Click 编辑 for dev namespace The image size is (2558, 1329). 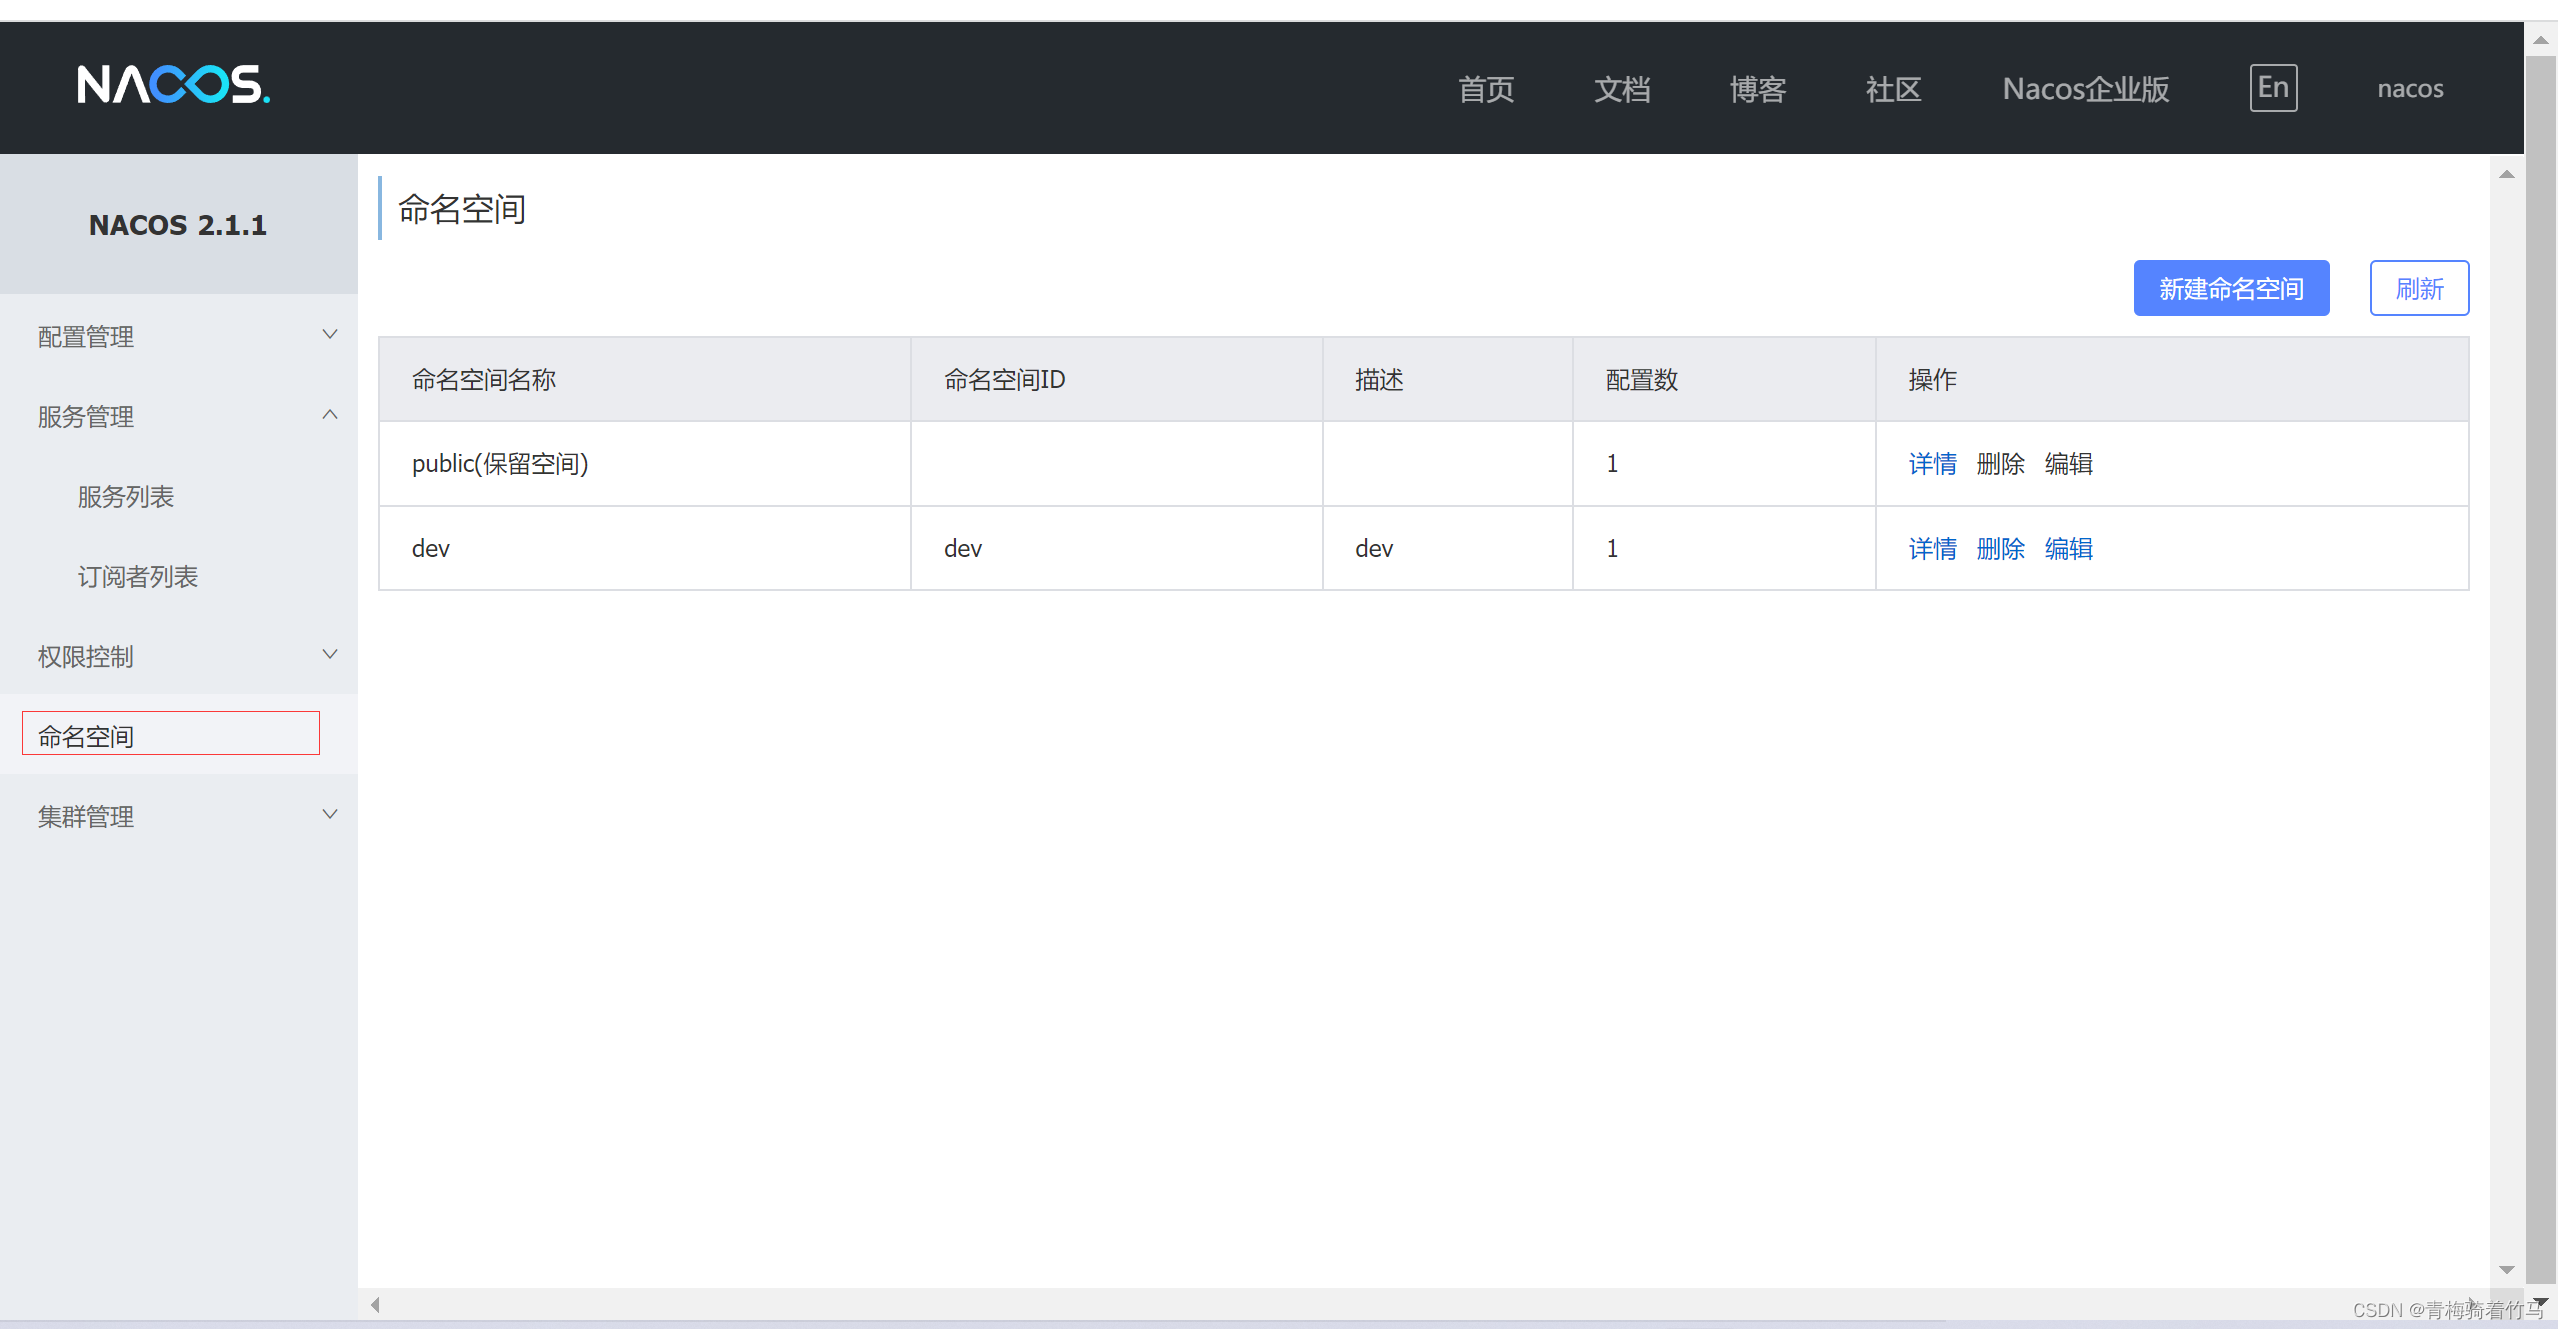pos(2068,549)
